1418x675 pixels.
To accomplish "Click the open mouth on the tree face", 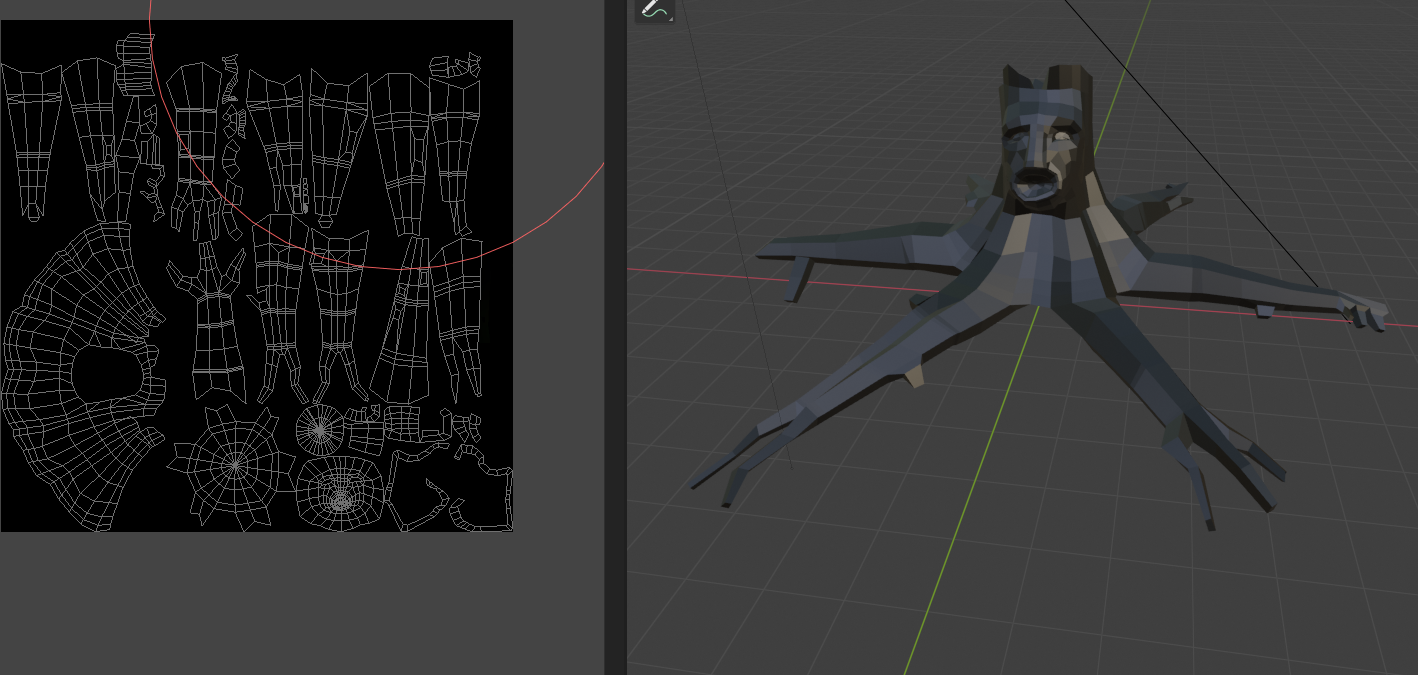I will [x=1033, y=186].
